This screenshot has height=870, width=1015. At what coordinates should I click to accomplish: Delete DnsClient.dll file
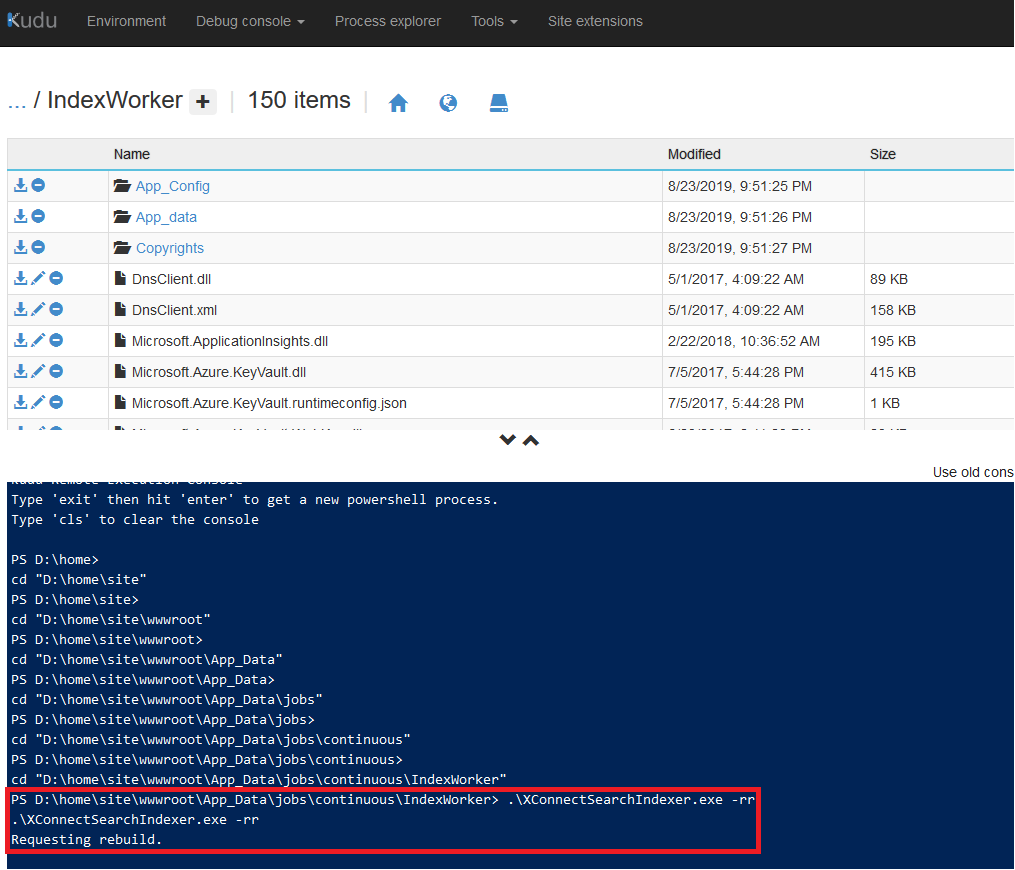[x=56, y=278]
